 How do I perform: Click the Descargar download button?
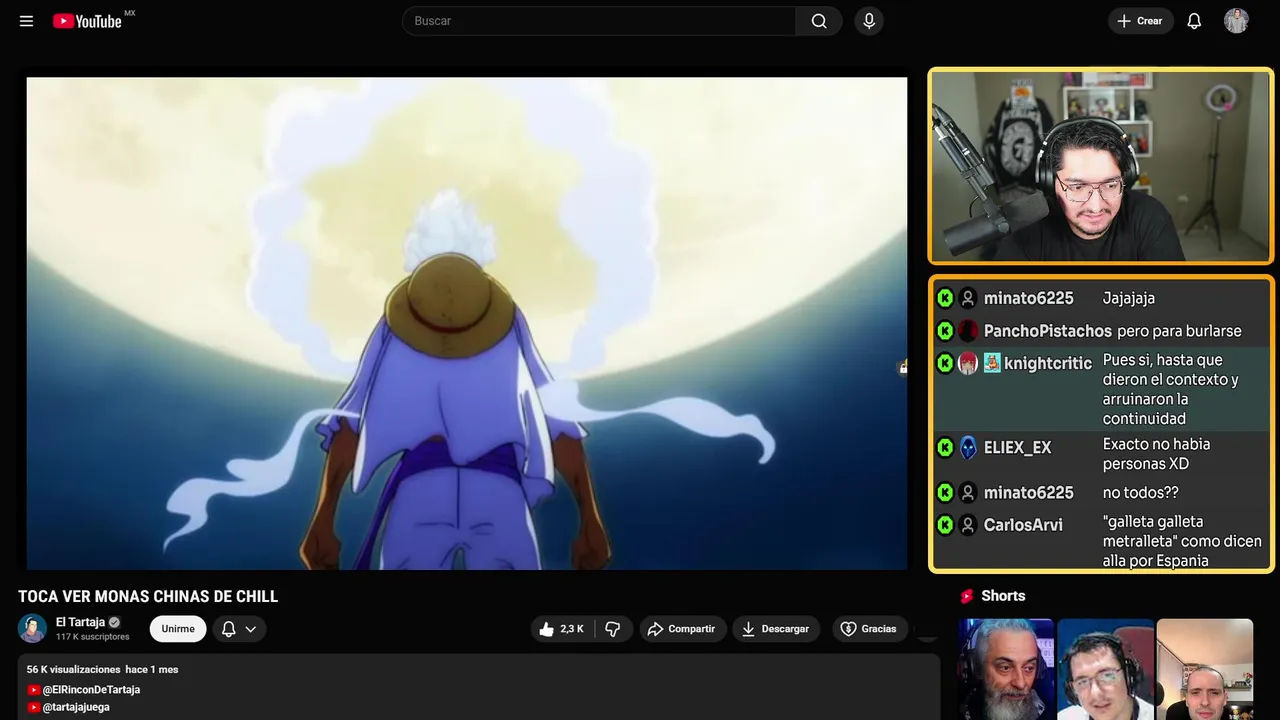pos(776,629)
